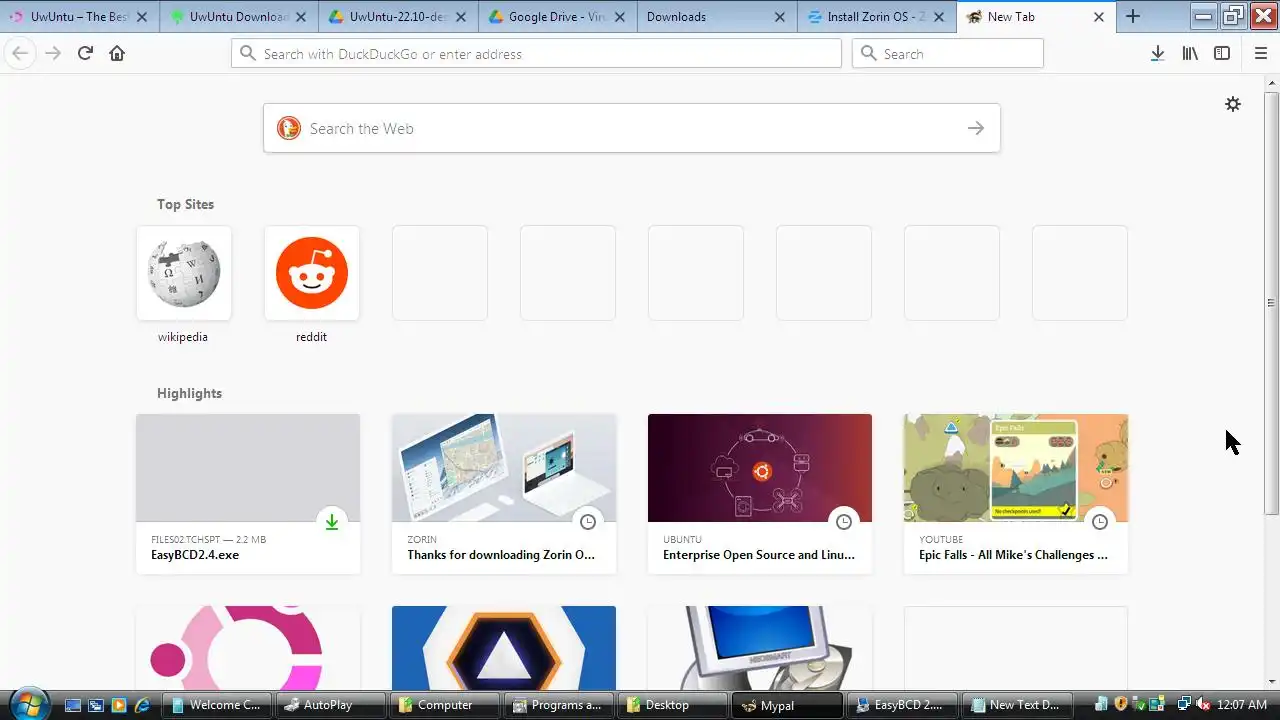Image resolution: width=1280 pixels, height=720 pixels.
Task: Click the security shield tray icon
Action: pyautogui.click(x=1121, y=705)
